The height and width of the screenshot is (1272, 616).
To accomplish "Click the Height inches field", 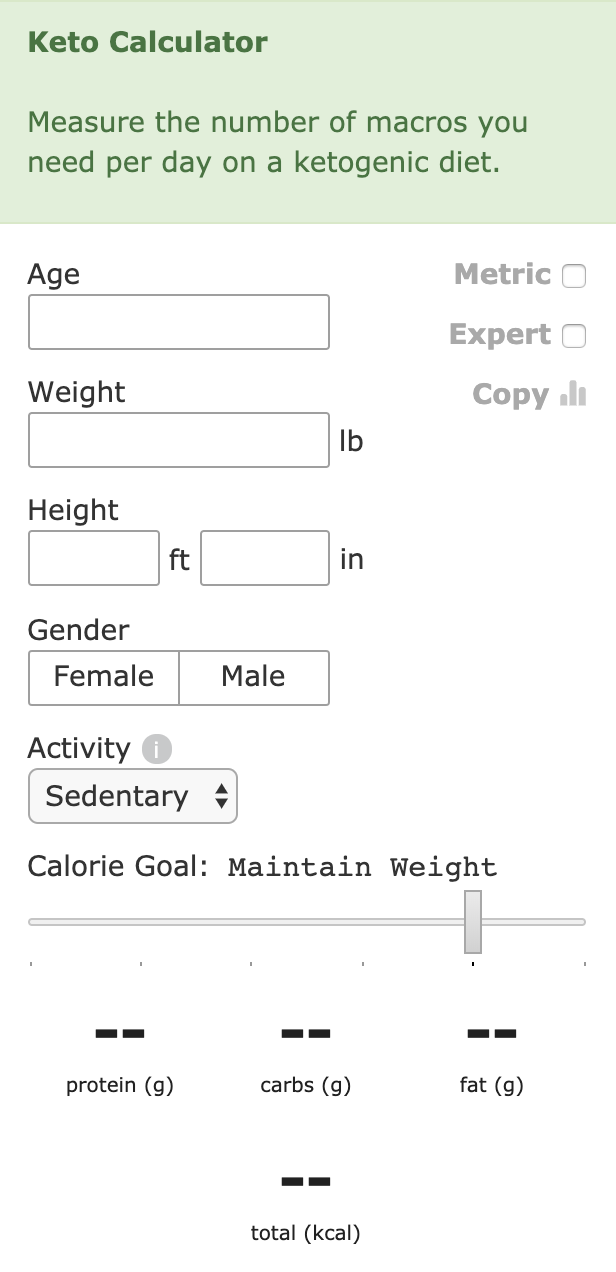I will (265, 558).
